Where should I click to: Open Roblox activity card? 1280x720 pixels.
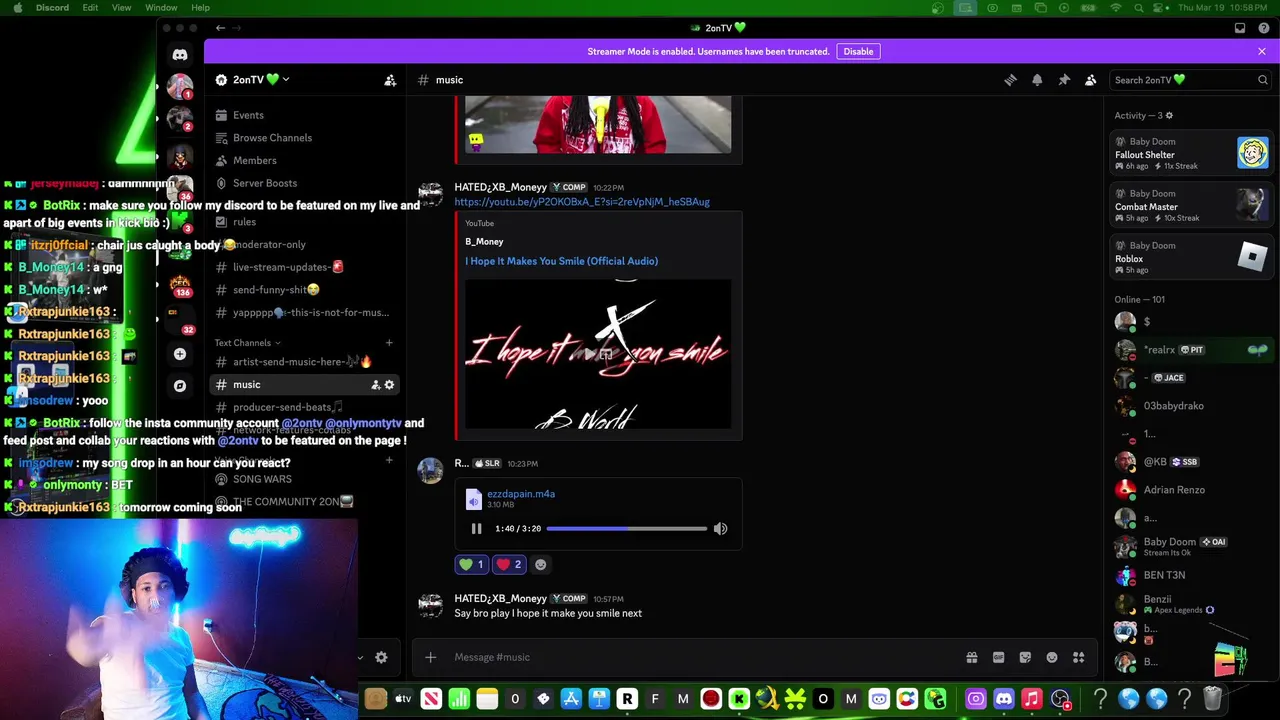(1191, 257)
